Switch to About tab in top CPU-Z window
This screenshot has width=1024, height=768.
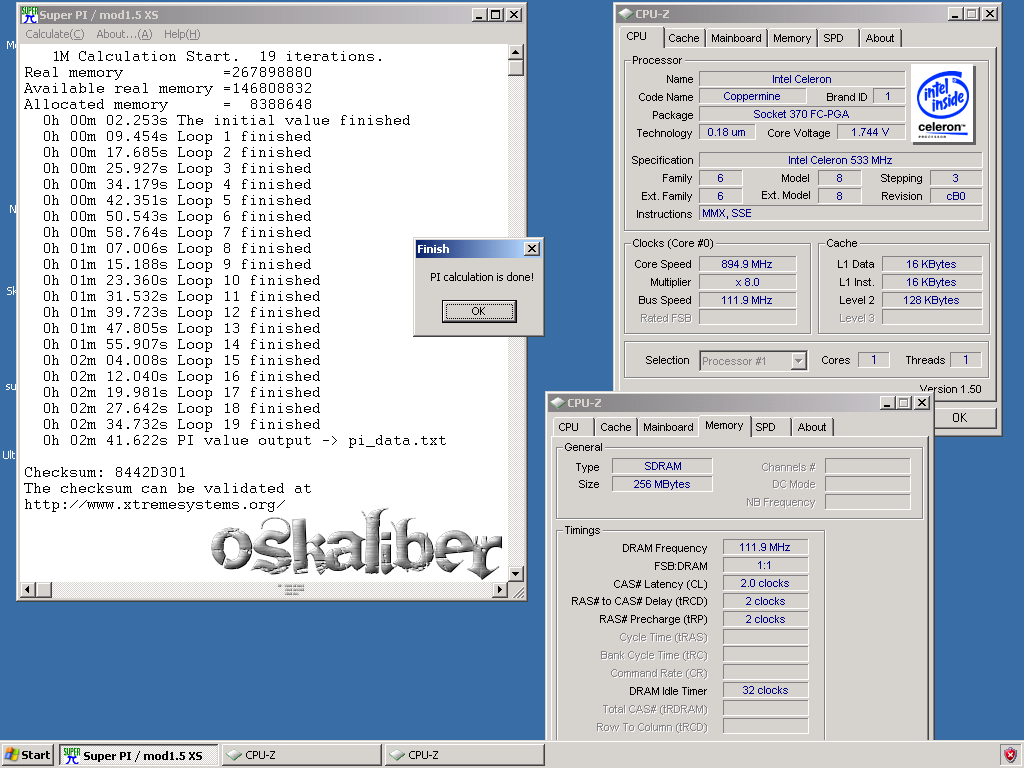(880, 38)
